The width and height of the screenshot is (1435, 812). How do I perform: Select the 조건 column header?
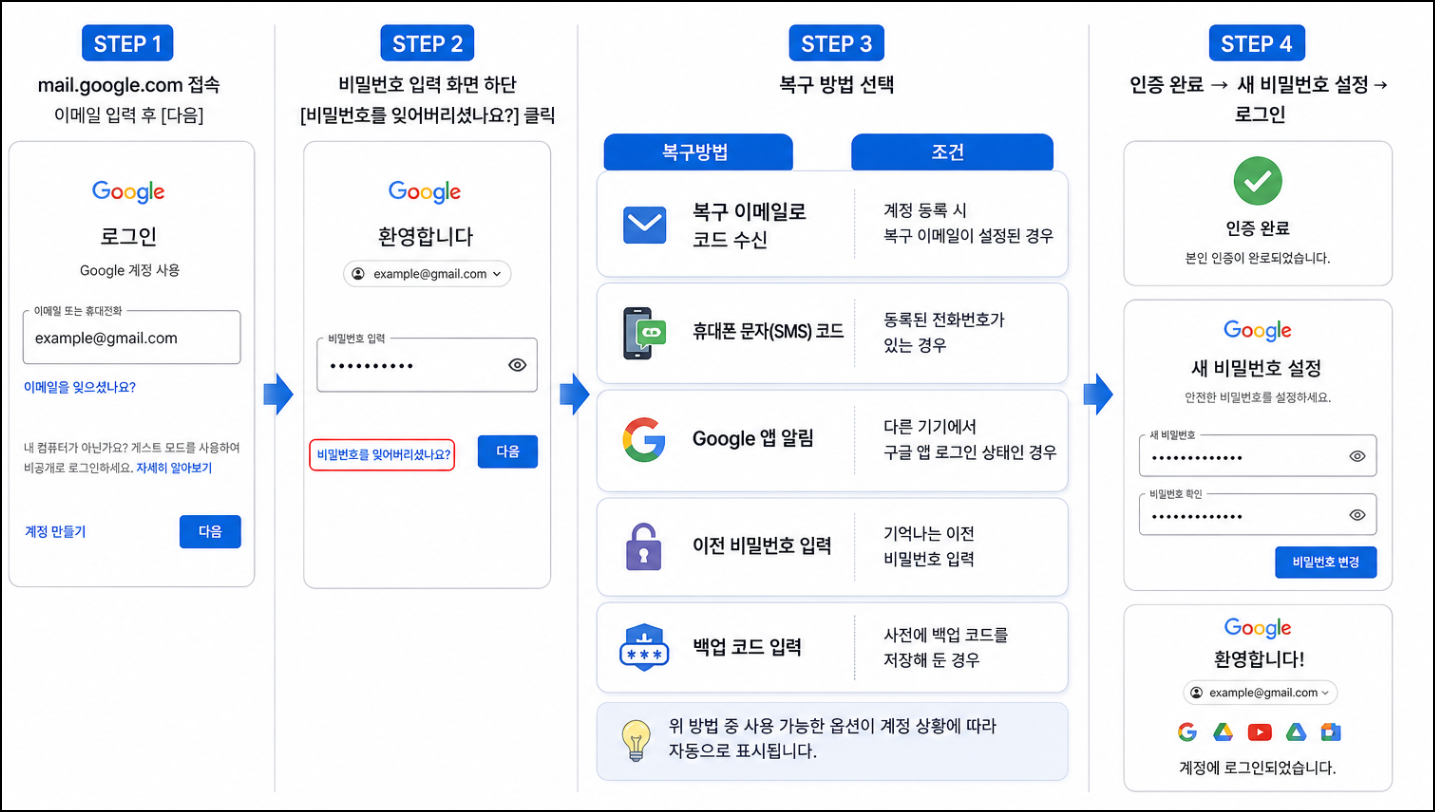point(952,153)
